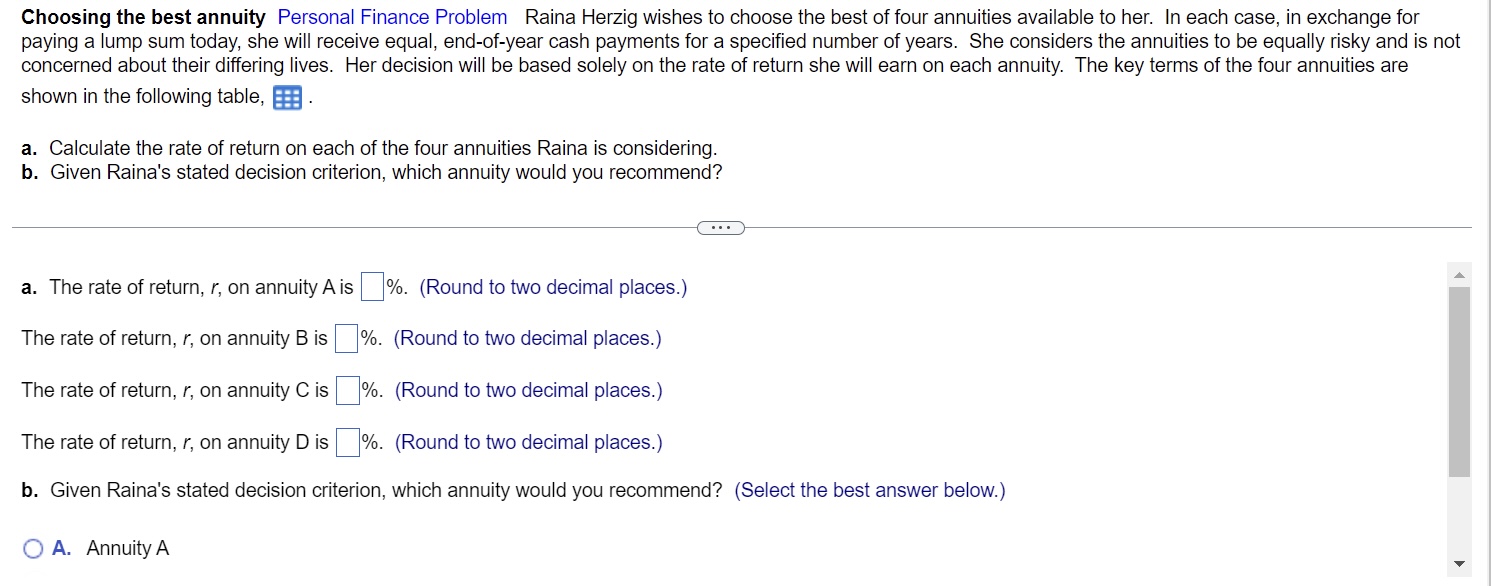Click the annuity B rate input box

point(345,338)
